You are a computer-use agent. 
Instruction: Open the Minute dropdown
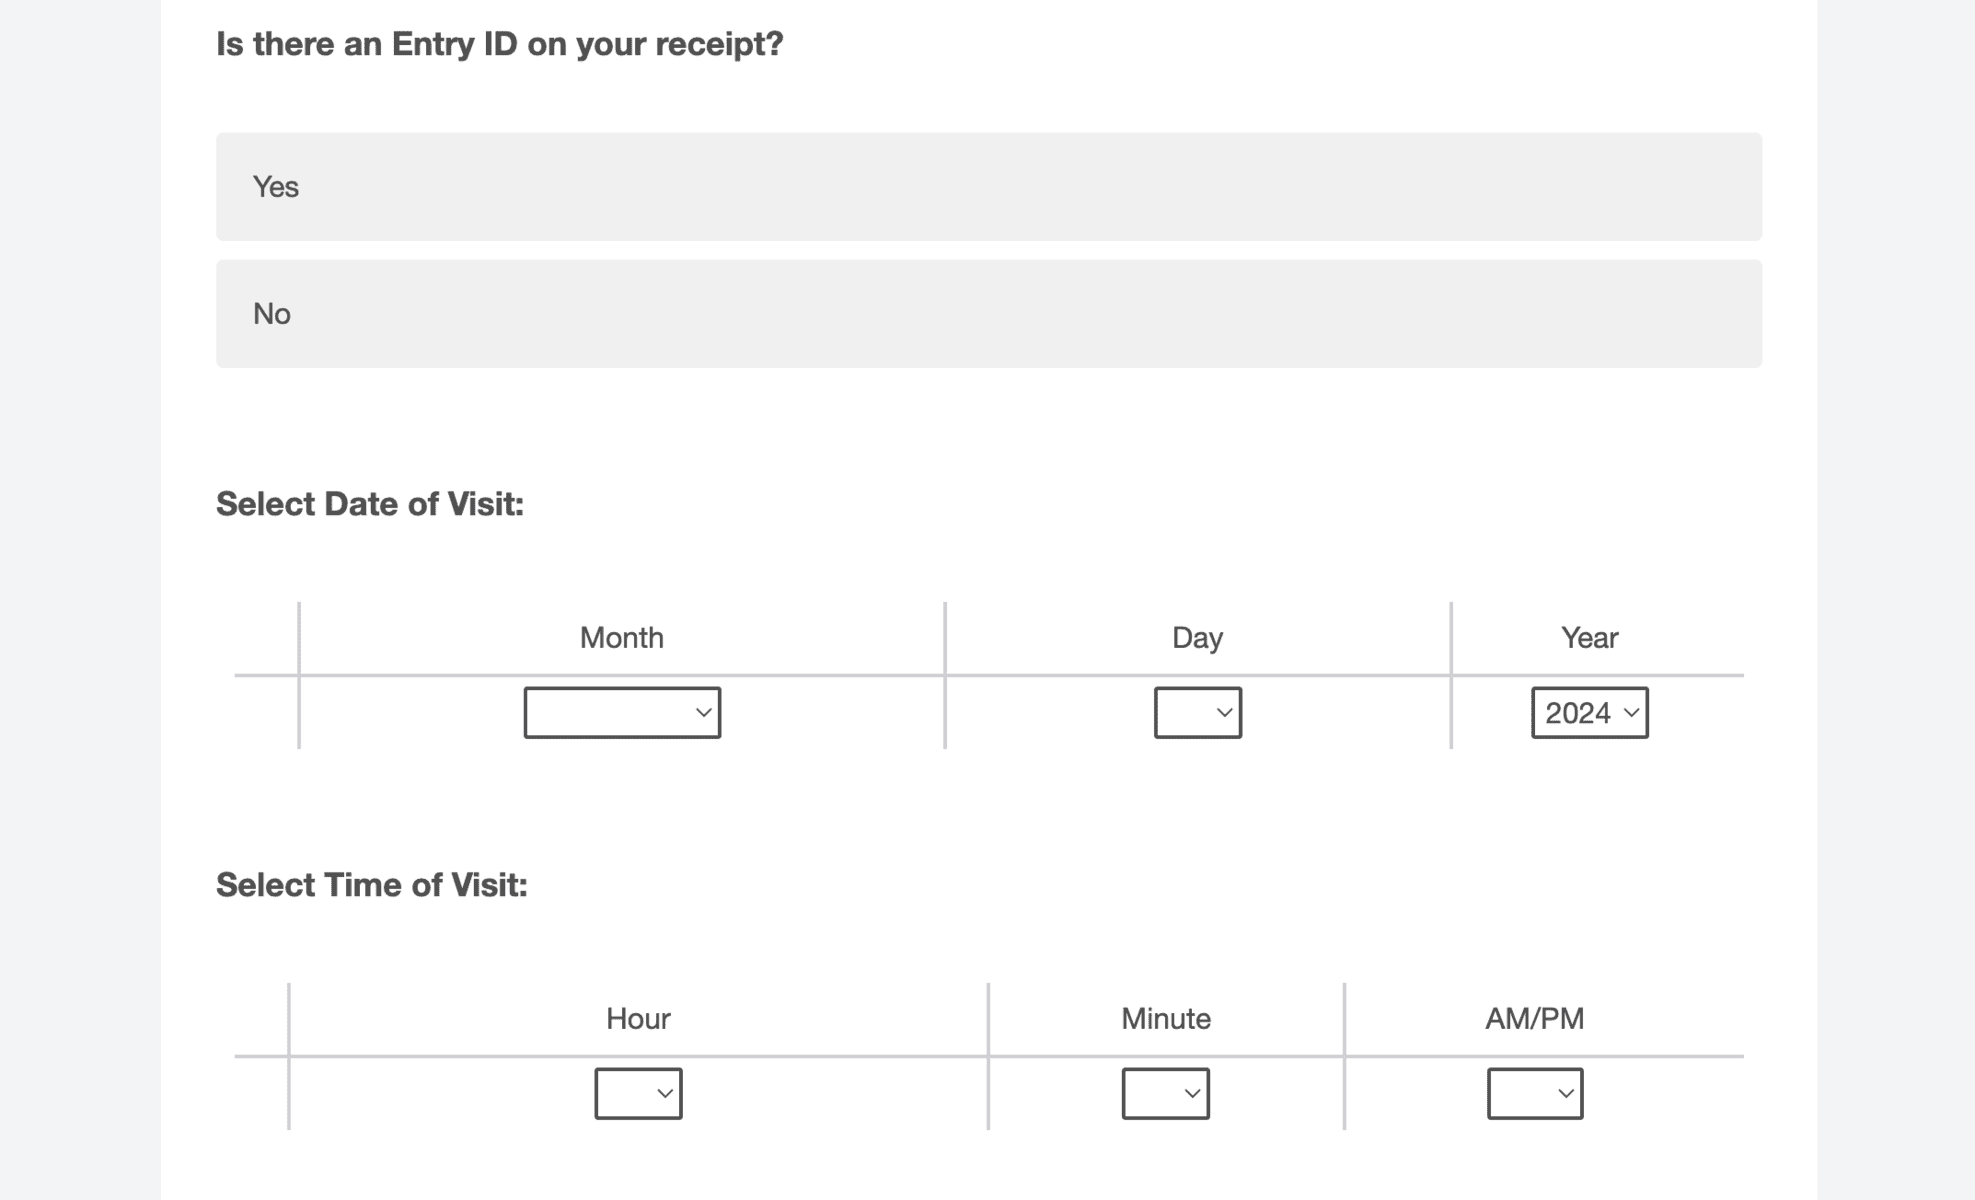(x=1165, y=1094)
